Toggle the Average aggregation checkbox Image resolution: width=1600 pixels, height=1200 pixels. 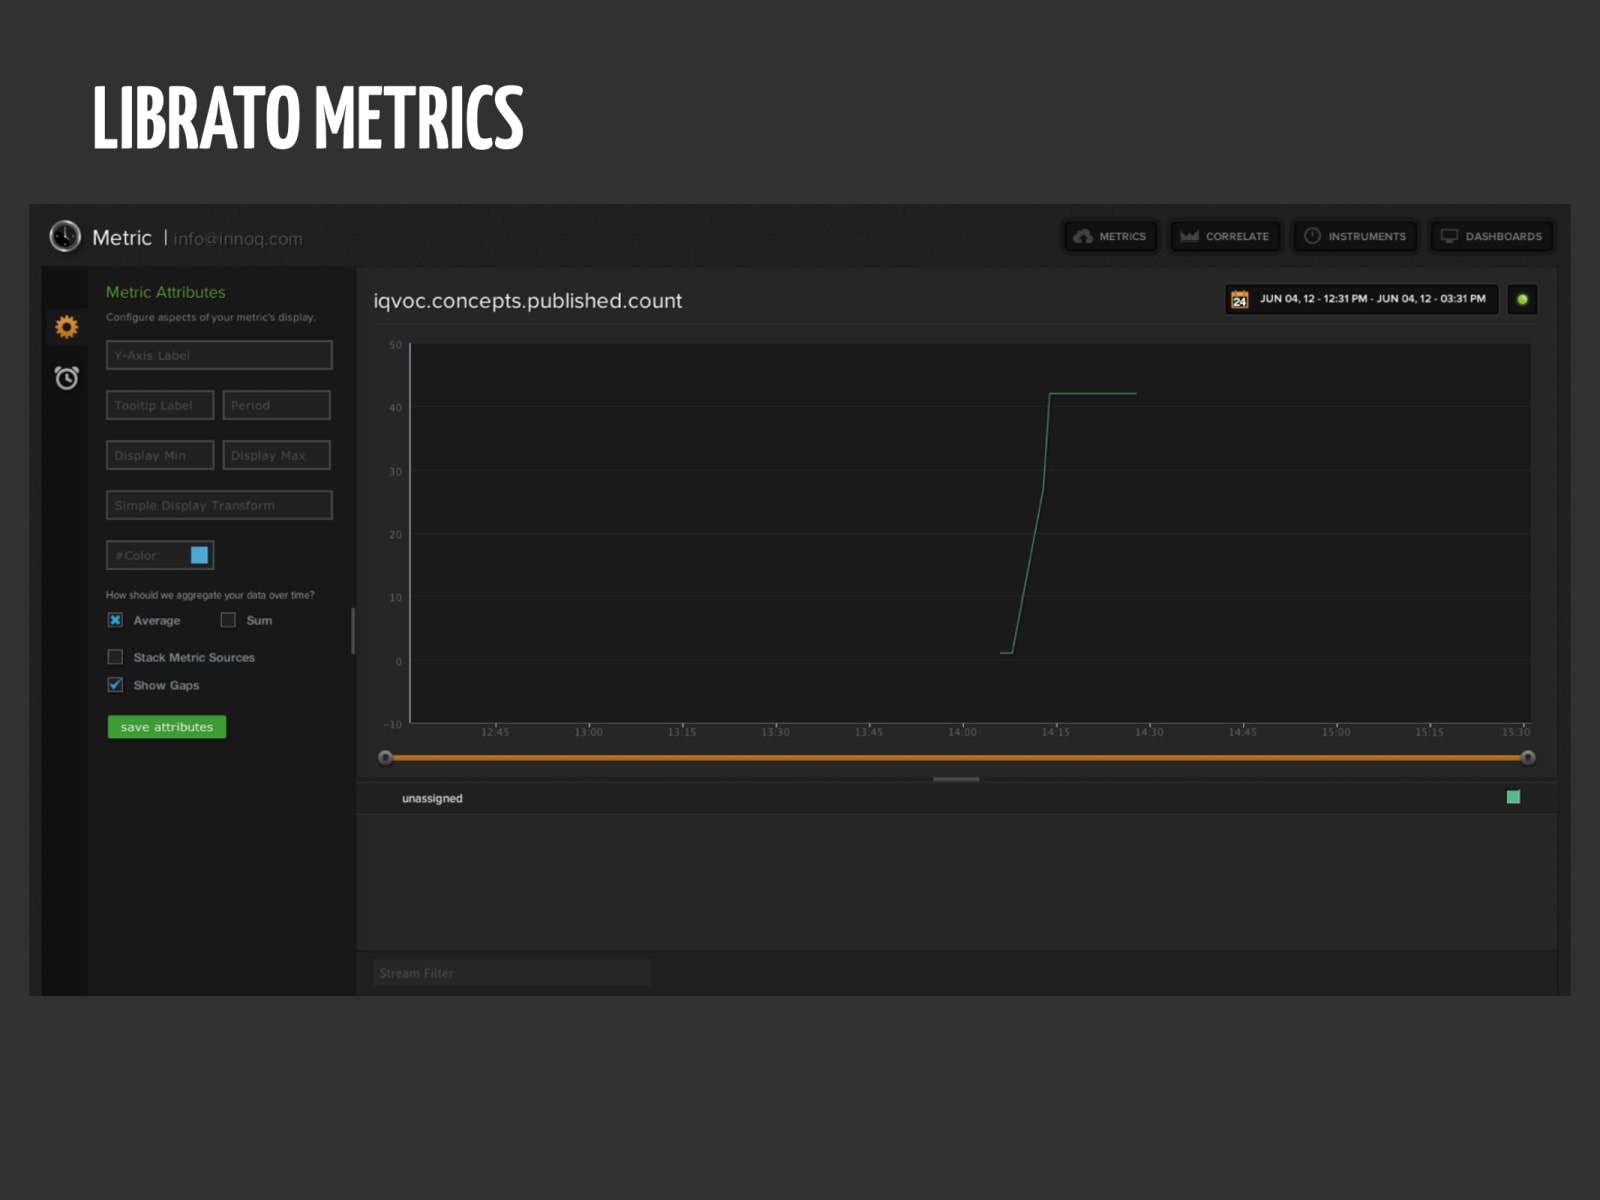coord(115,620)
